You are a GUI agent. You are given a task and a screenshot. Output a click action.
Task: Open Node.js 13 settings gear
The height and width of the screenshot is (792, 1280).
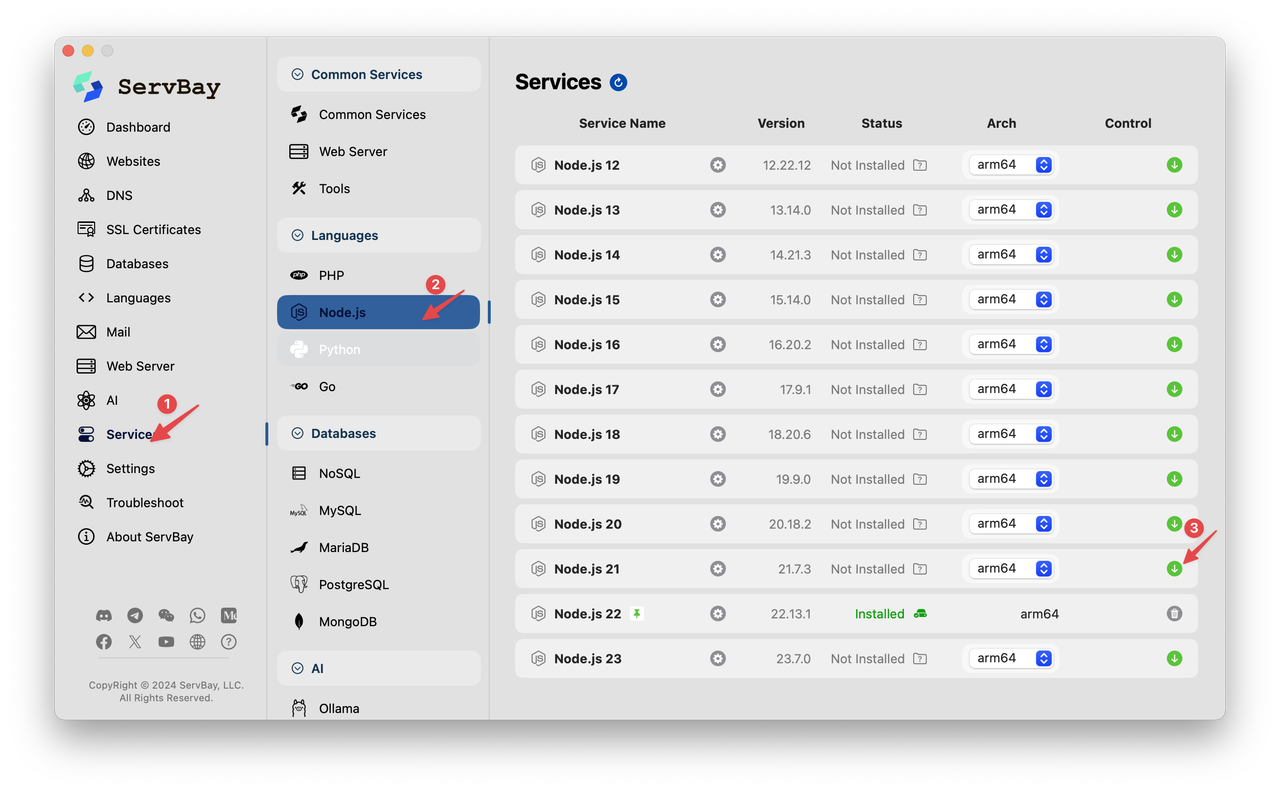click(717, 210)
